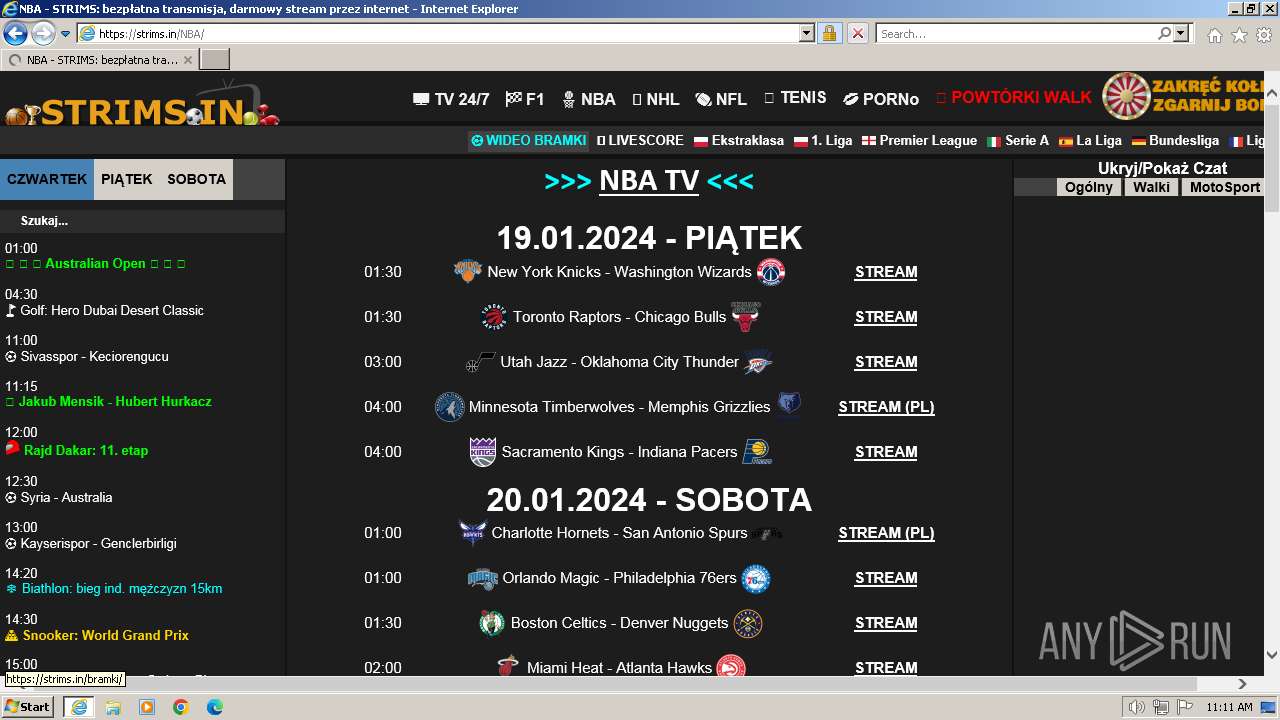The height and width of the screenshot is (720, 1280).
Task: Switch to the PIĄTEK day tab
Action: (x=127, y=179)
